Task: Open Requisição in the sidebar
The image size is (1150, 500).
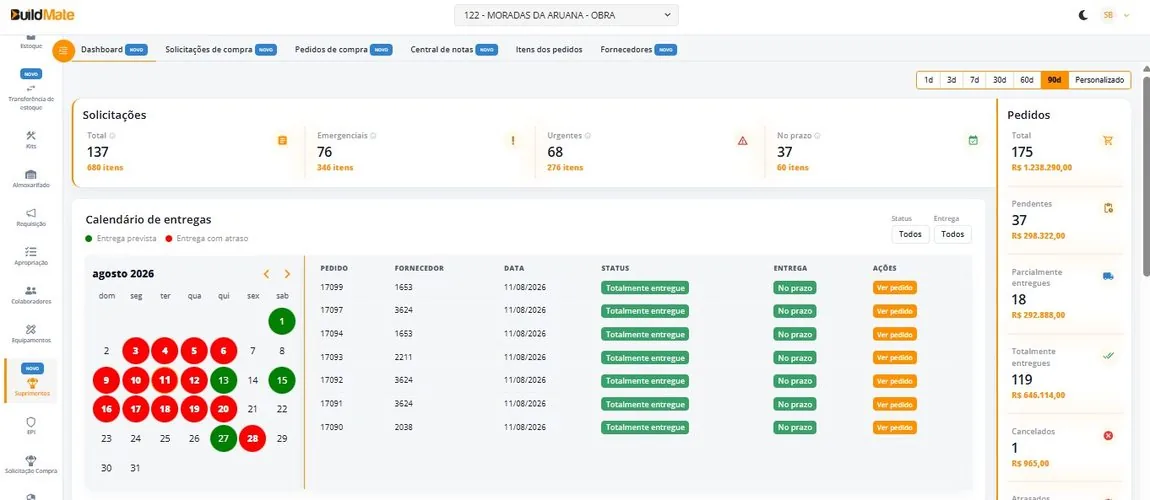Action: (x=31, y=218)
